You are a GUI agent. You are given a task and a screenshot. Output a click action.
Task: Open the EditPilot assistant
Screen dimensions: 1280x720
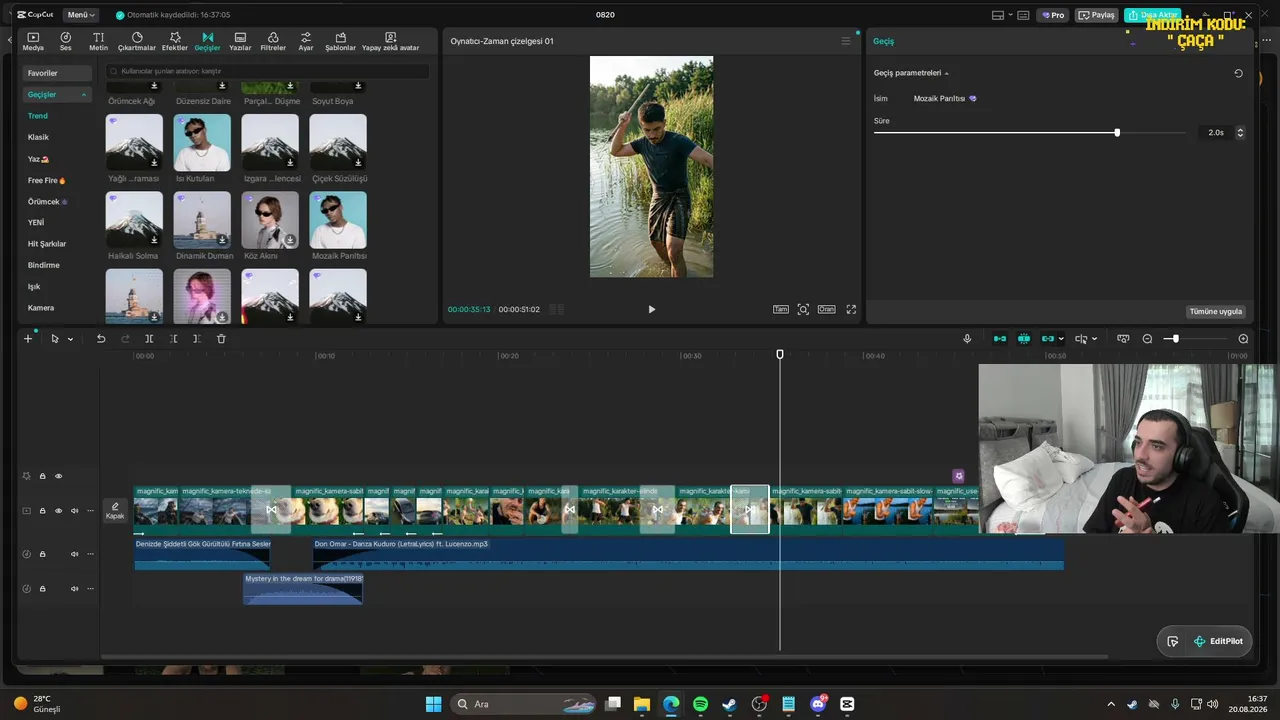pyautogui.click(x=1218, y=641)
